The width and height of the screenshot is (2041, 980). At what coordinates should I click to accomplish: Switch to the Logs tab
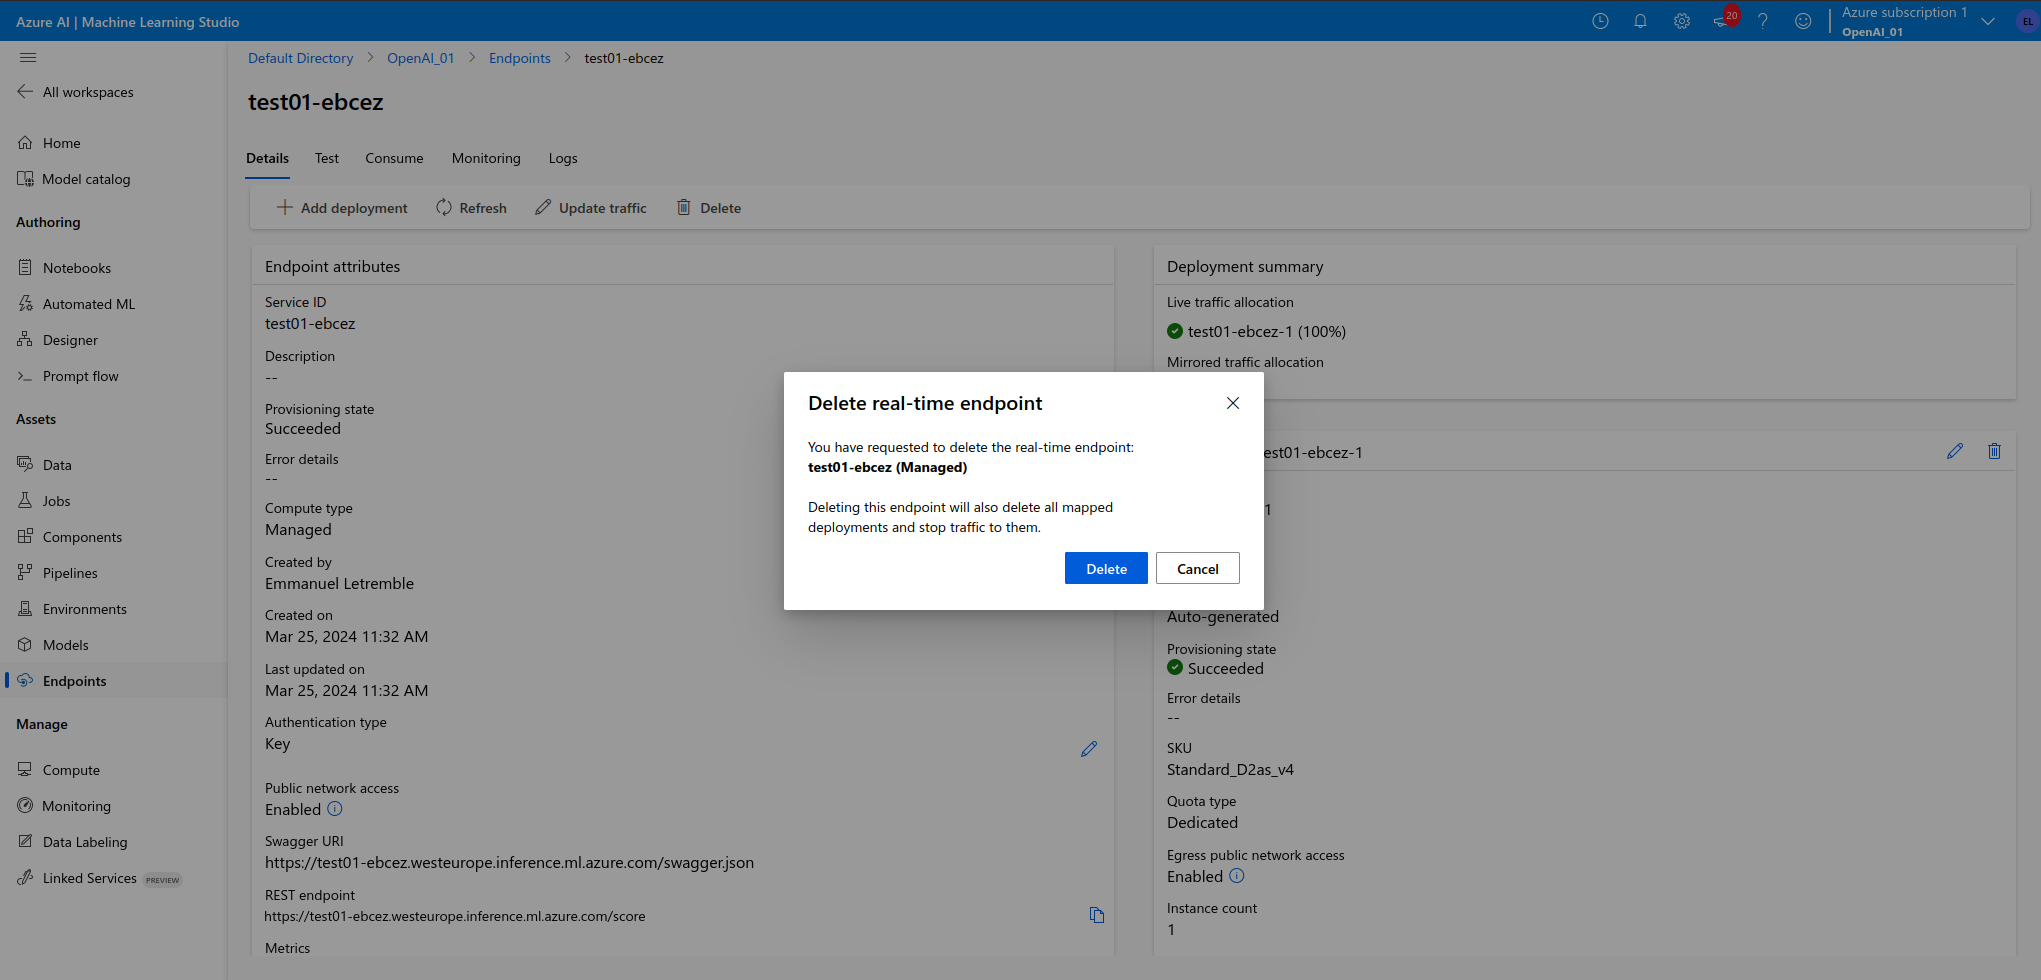[x=563, y=158]
